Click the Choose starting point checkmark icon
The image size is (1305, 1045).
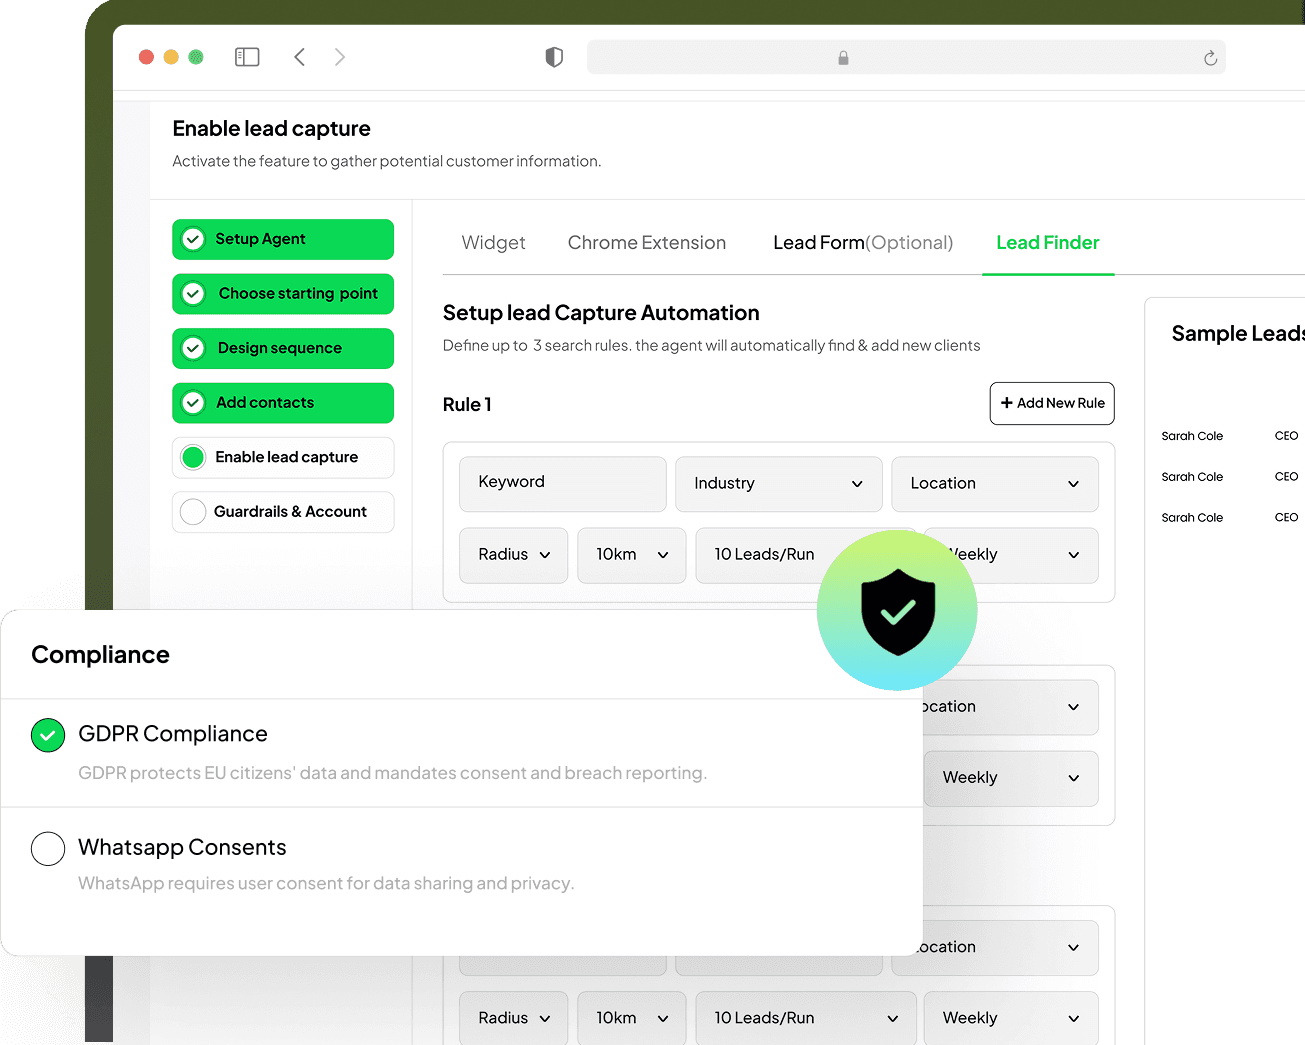(194, 294)
